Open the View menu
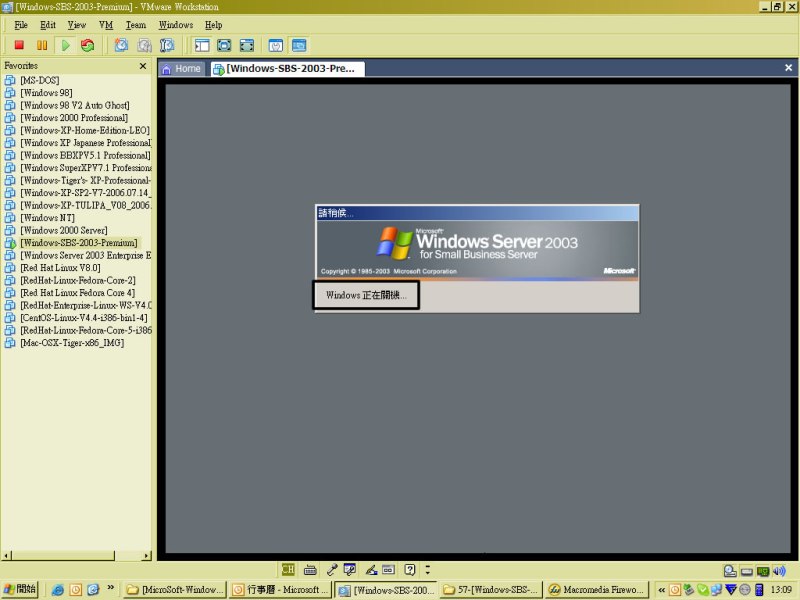The image size is (800, 600). pyautogui.click(x=77, y=25)
